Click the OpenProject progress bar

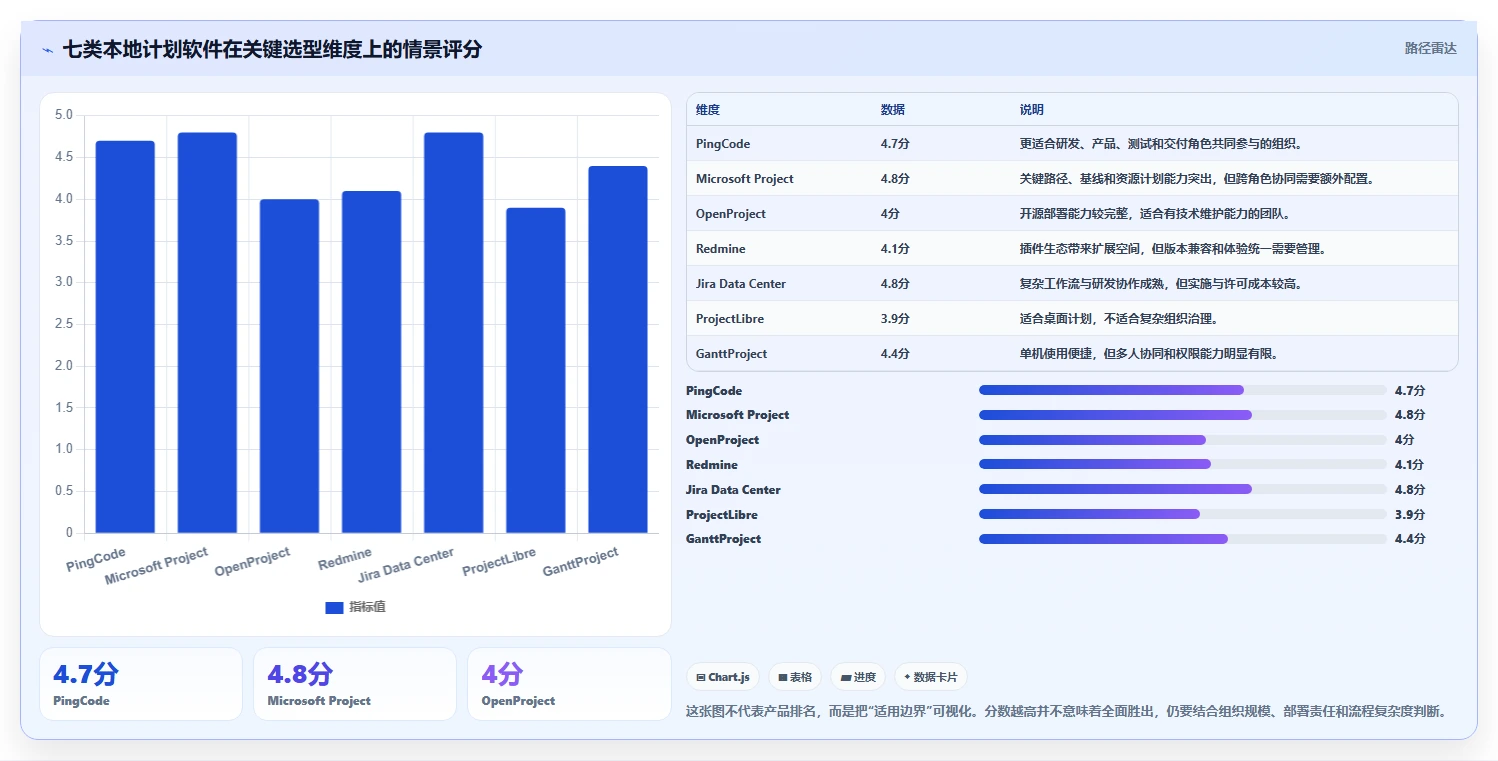tap(1183, 440)
